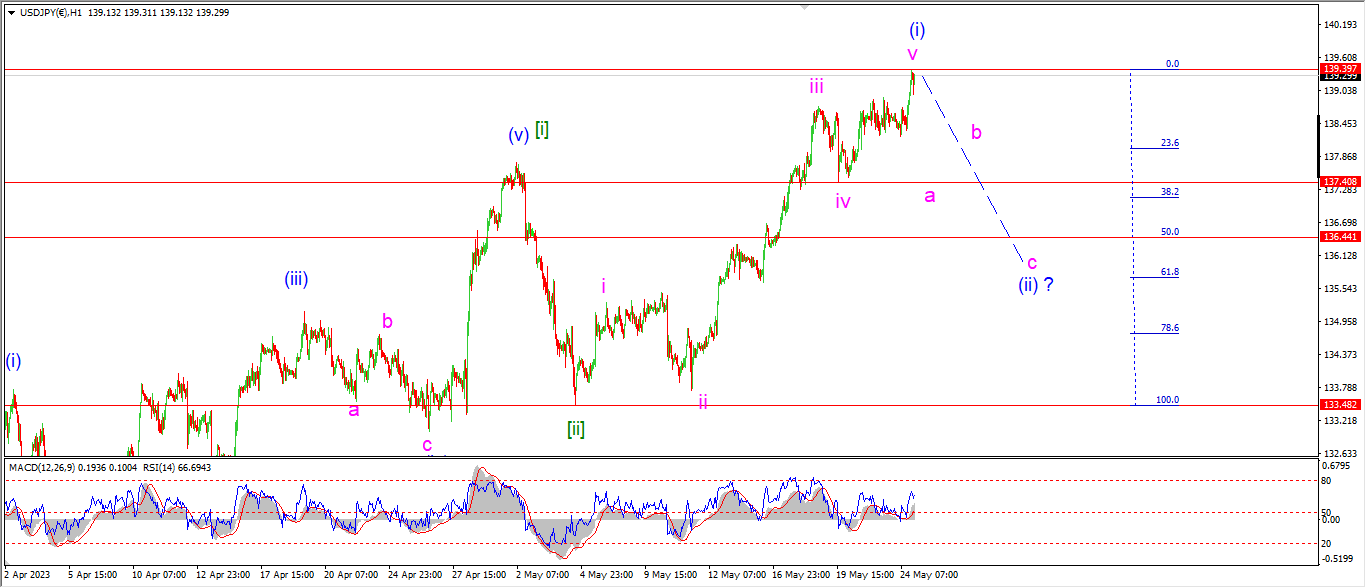
Task: Click the 140.193 price on the scale
Action: [1339, 24]
